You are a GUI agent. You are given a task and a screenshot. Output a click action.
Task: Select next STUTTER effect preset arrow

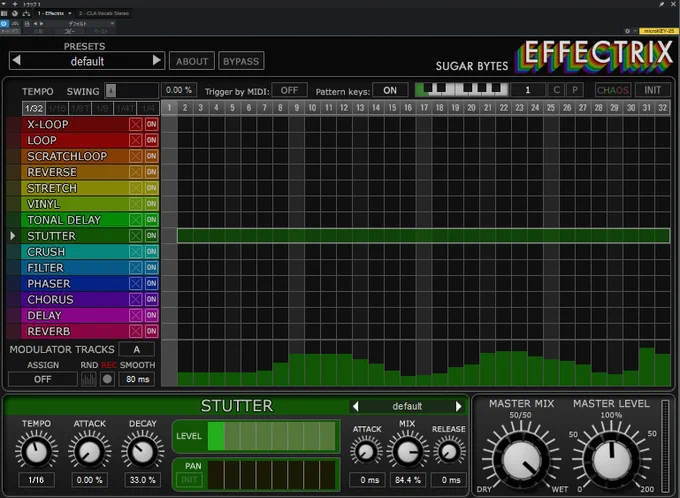(x=458, y=406)
